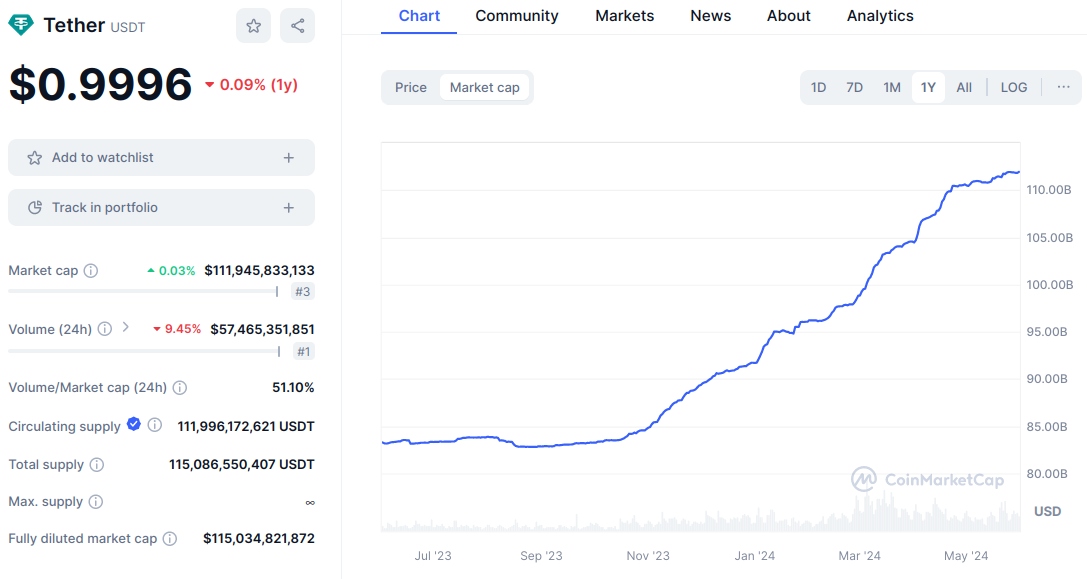
Task: Click the #3 market cap rank badge
Action: point(303,292)
